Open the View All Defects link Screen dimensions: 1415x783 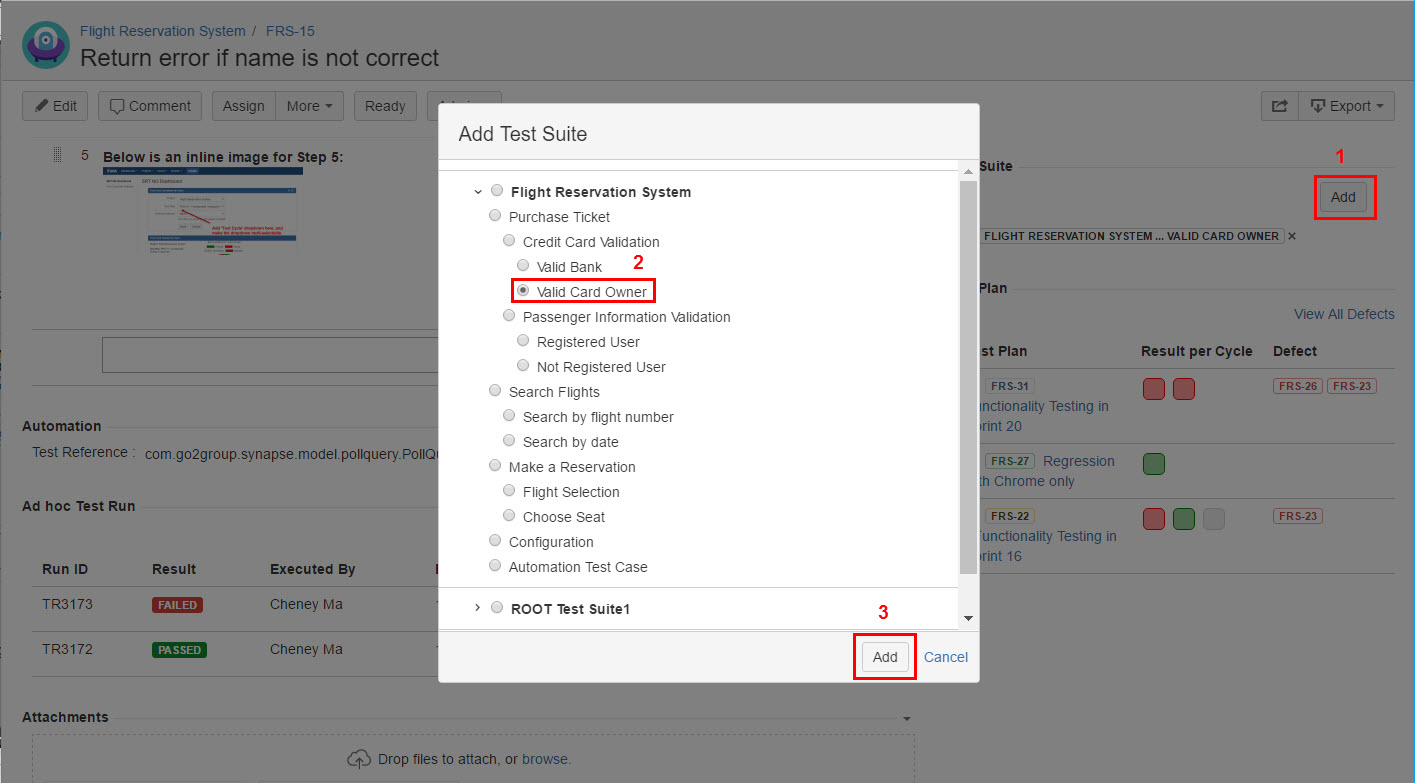[1343, 314]
